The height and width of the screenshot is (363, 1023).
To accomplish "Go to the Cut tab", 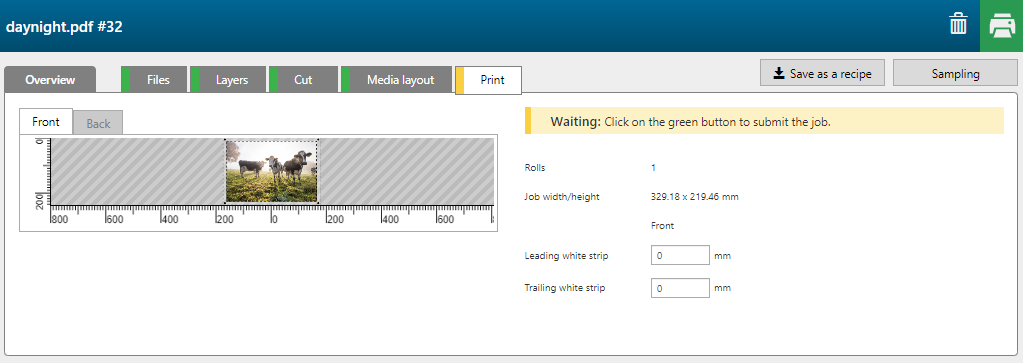I will (x=303, y=80).
